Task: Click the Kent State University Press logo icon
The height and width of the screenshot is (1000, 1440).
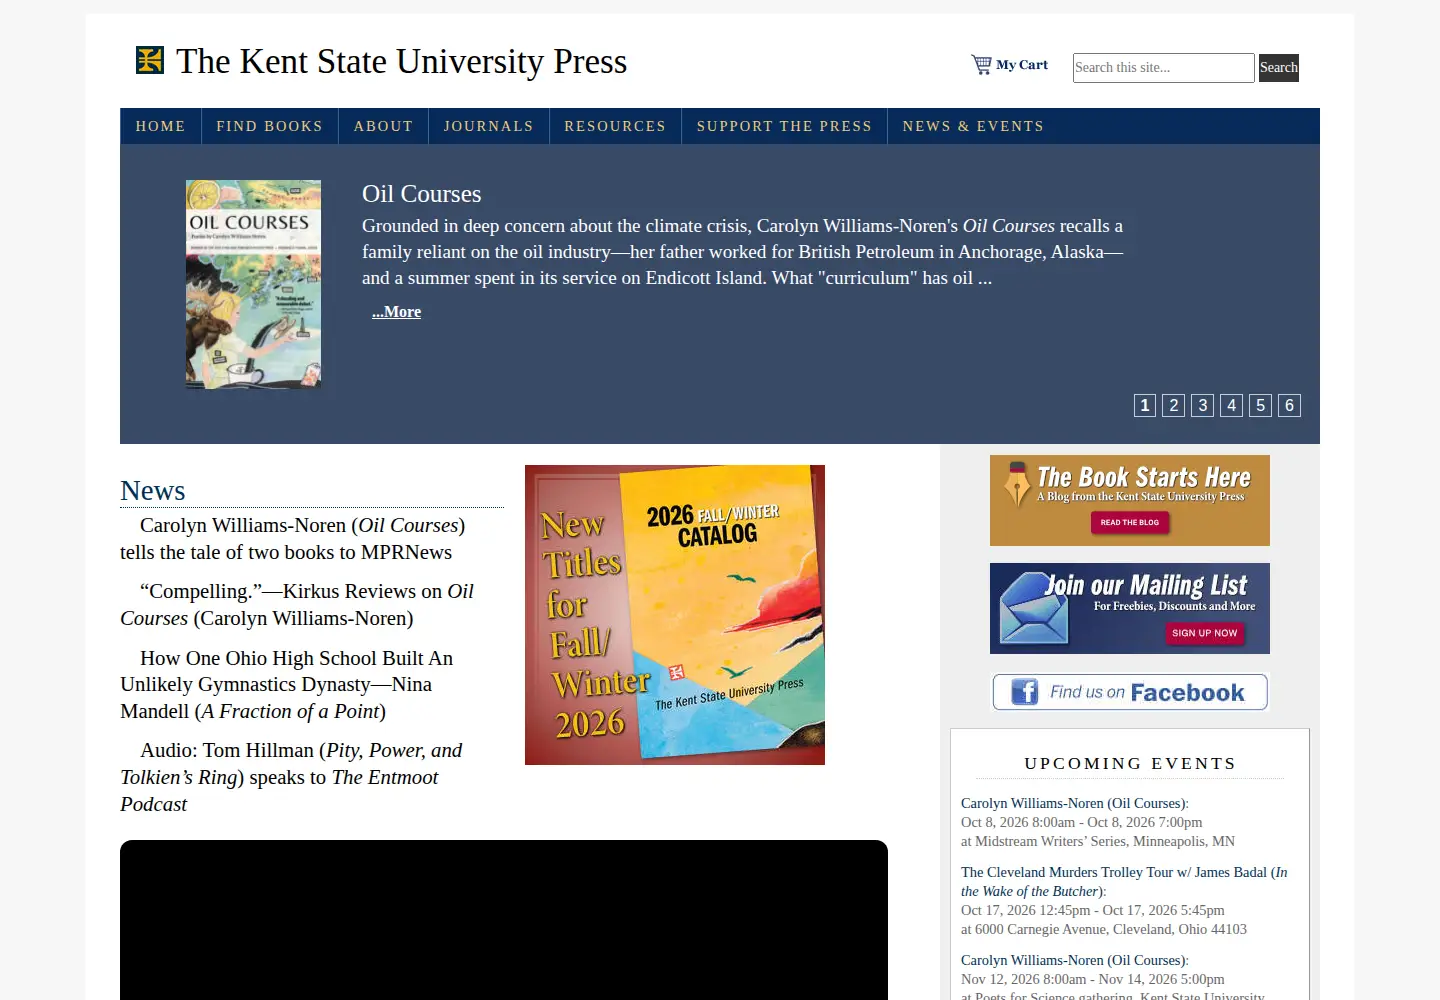Action: [x=150, y=60]
